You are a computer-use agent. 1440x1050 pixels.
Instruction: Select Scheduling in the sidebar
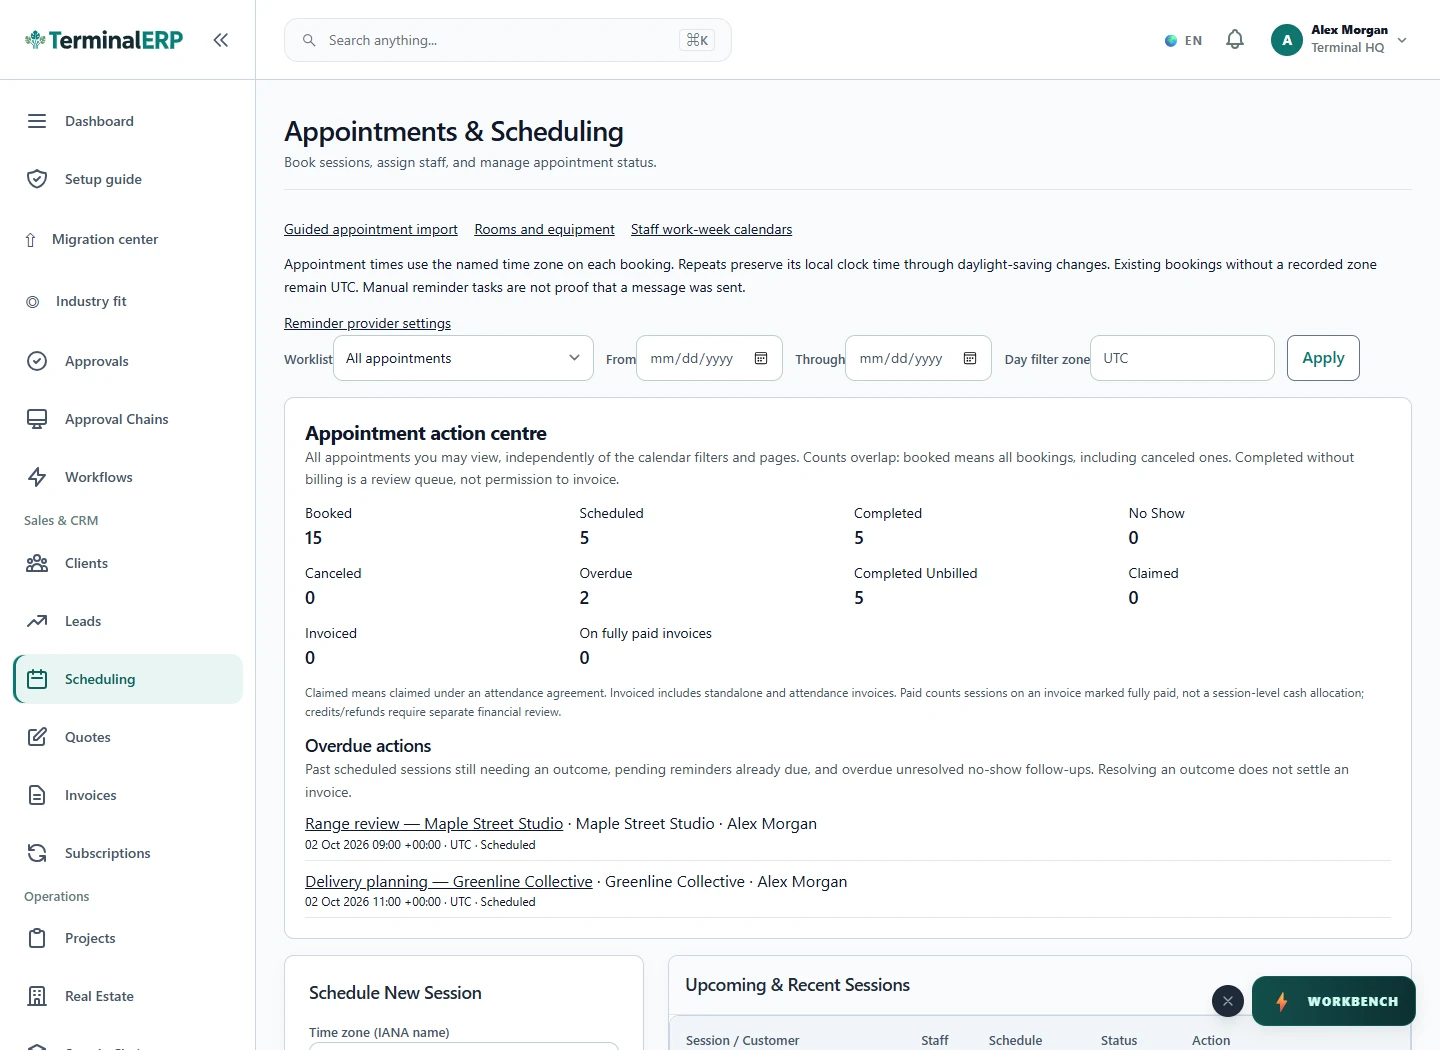(128, 679)
